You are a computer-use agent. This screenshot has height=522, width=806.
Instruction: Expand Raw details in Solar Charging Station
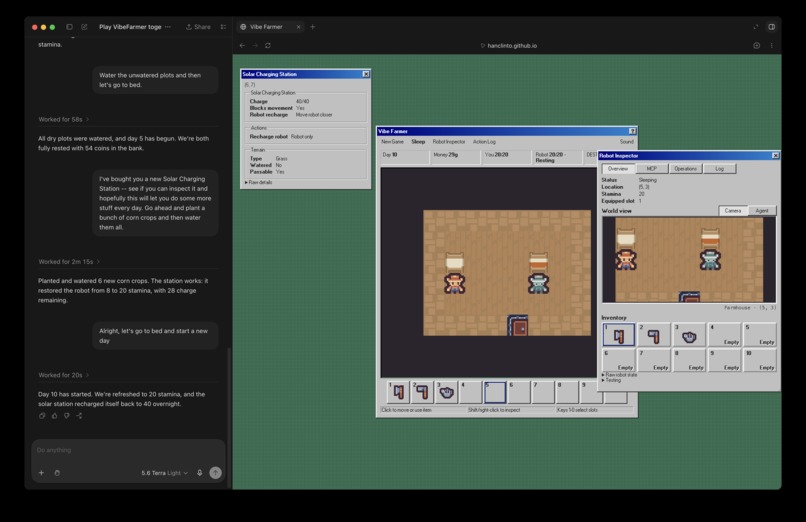pyautogui.click(x=259, y=182)
